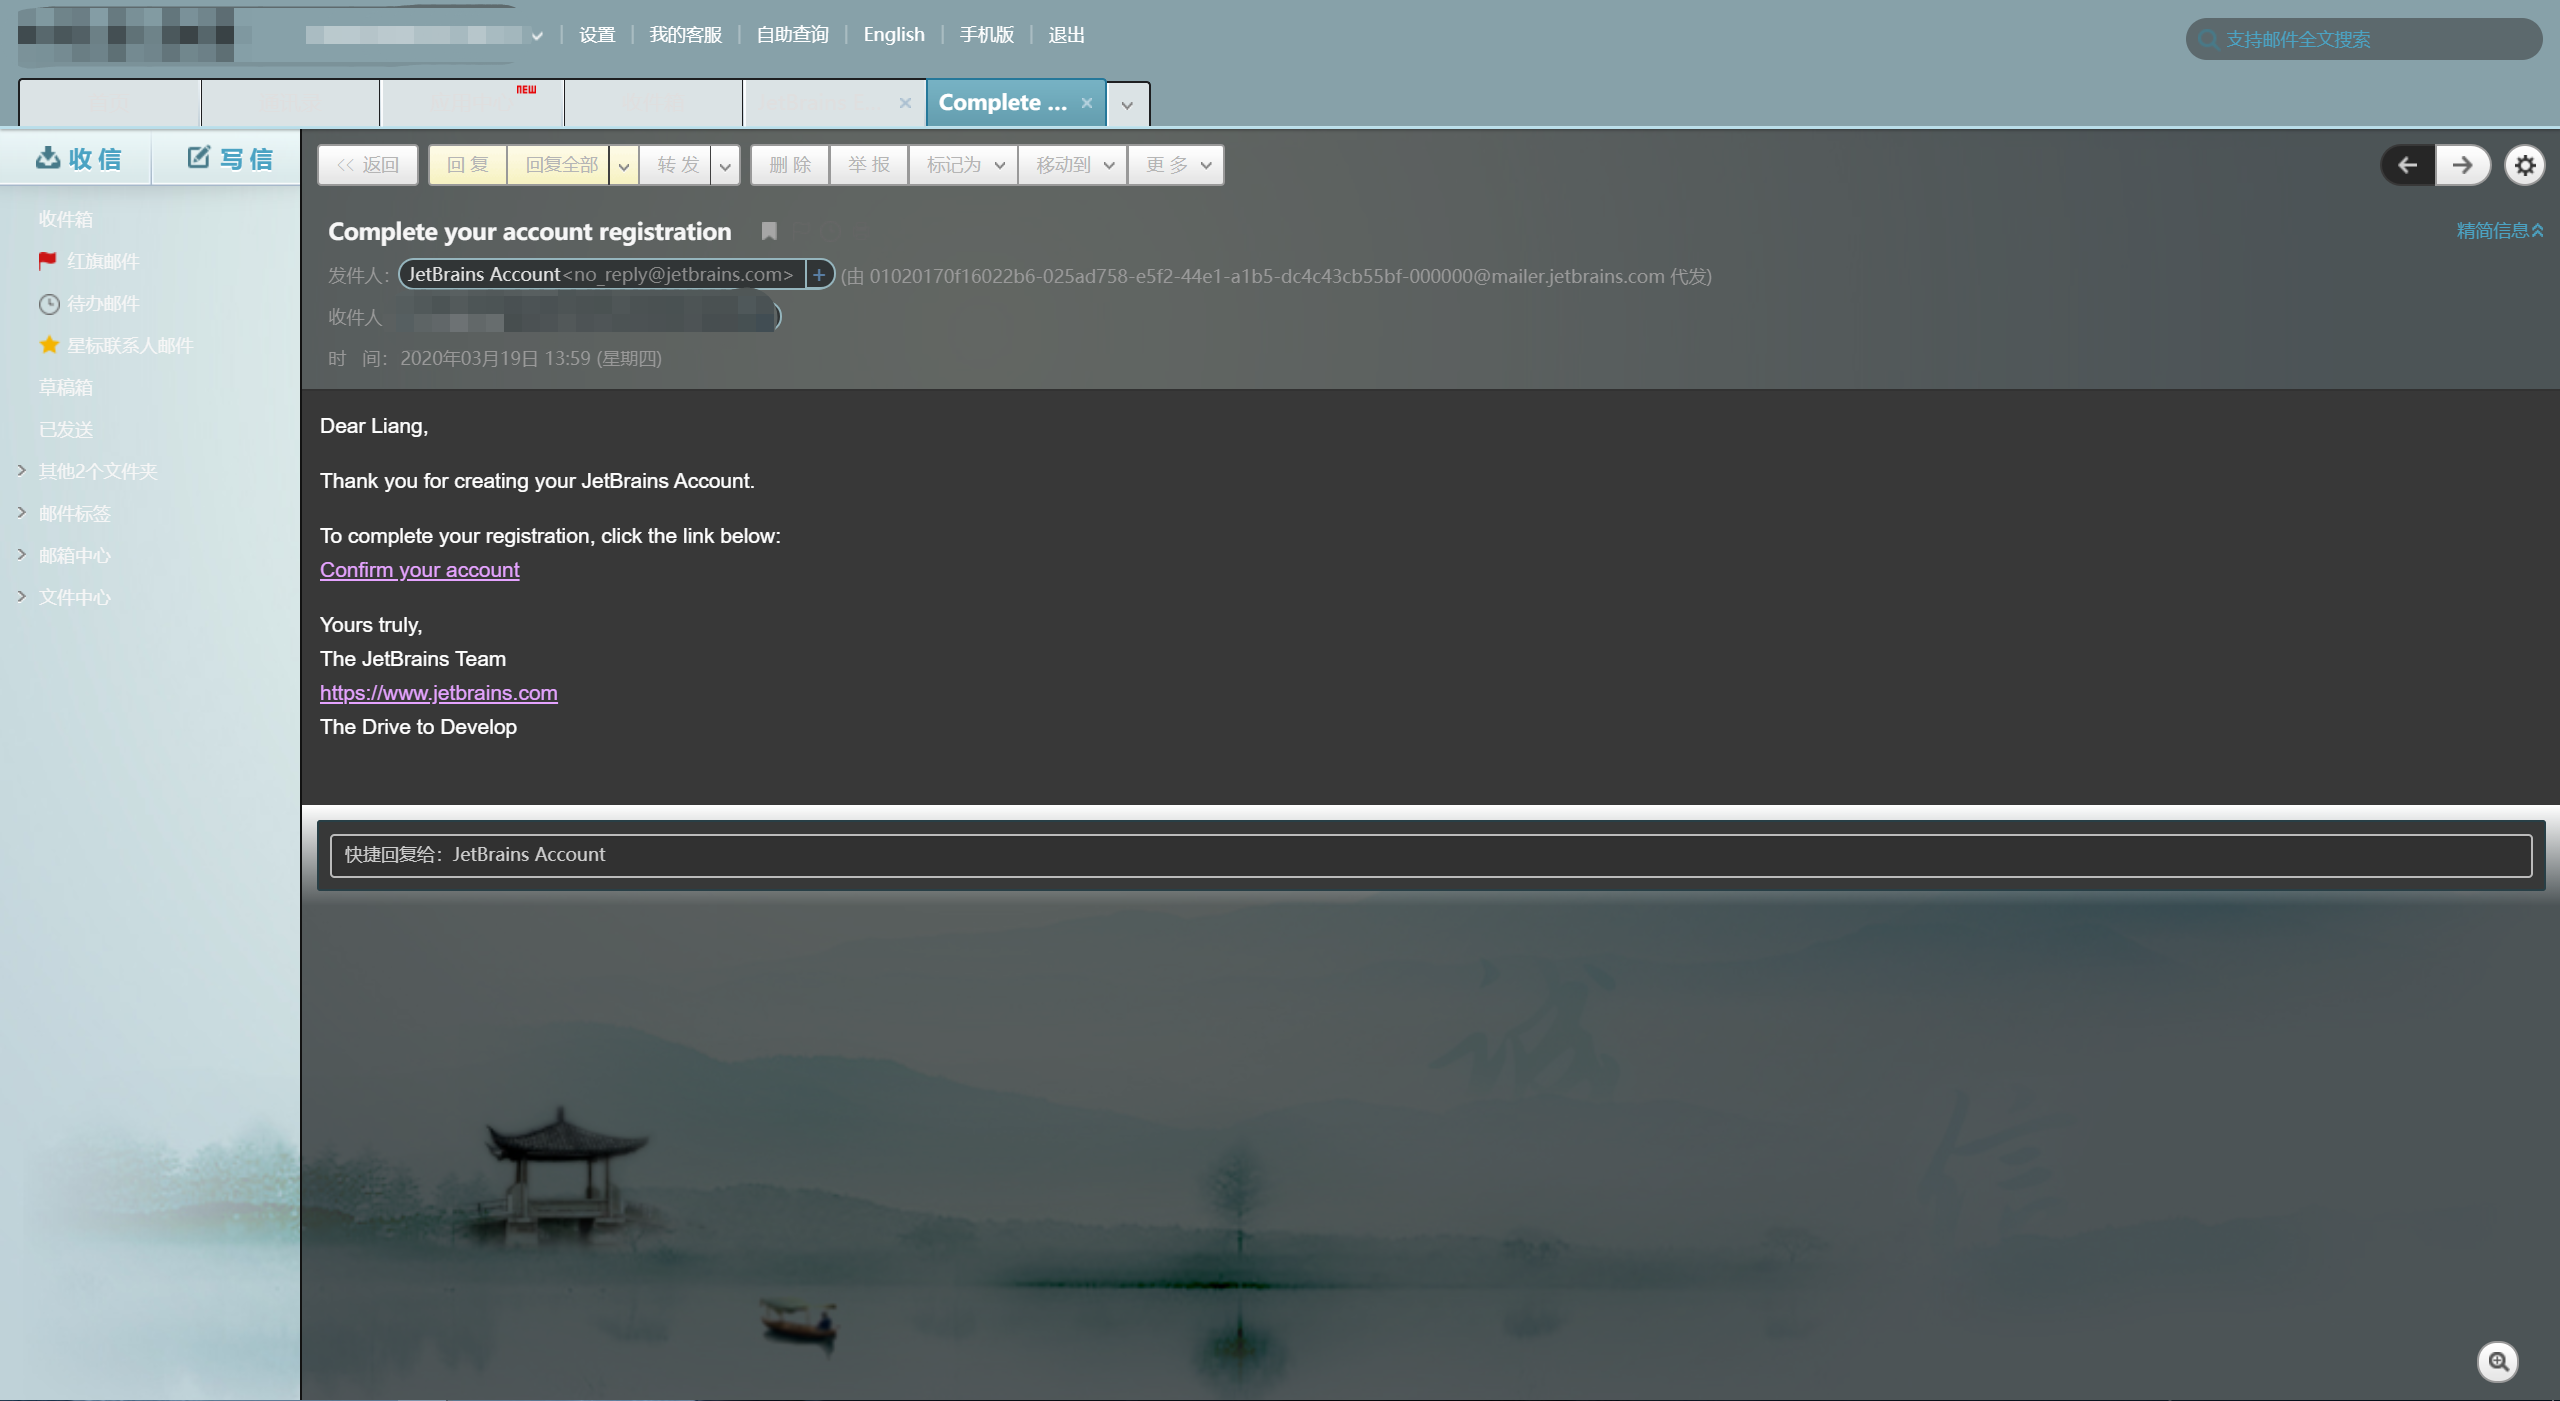
Task: Open reading settings gear icon
Action: click(2525, 165)
